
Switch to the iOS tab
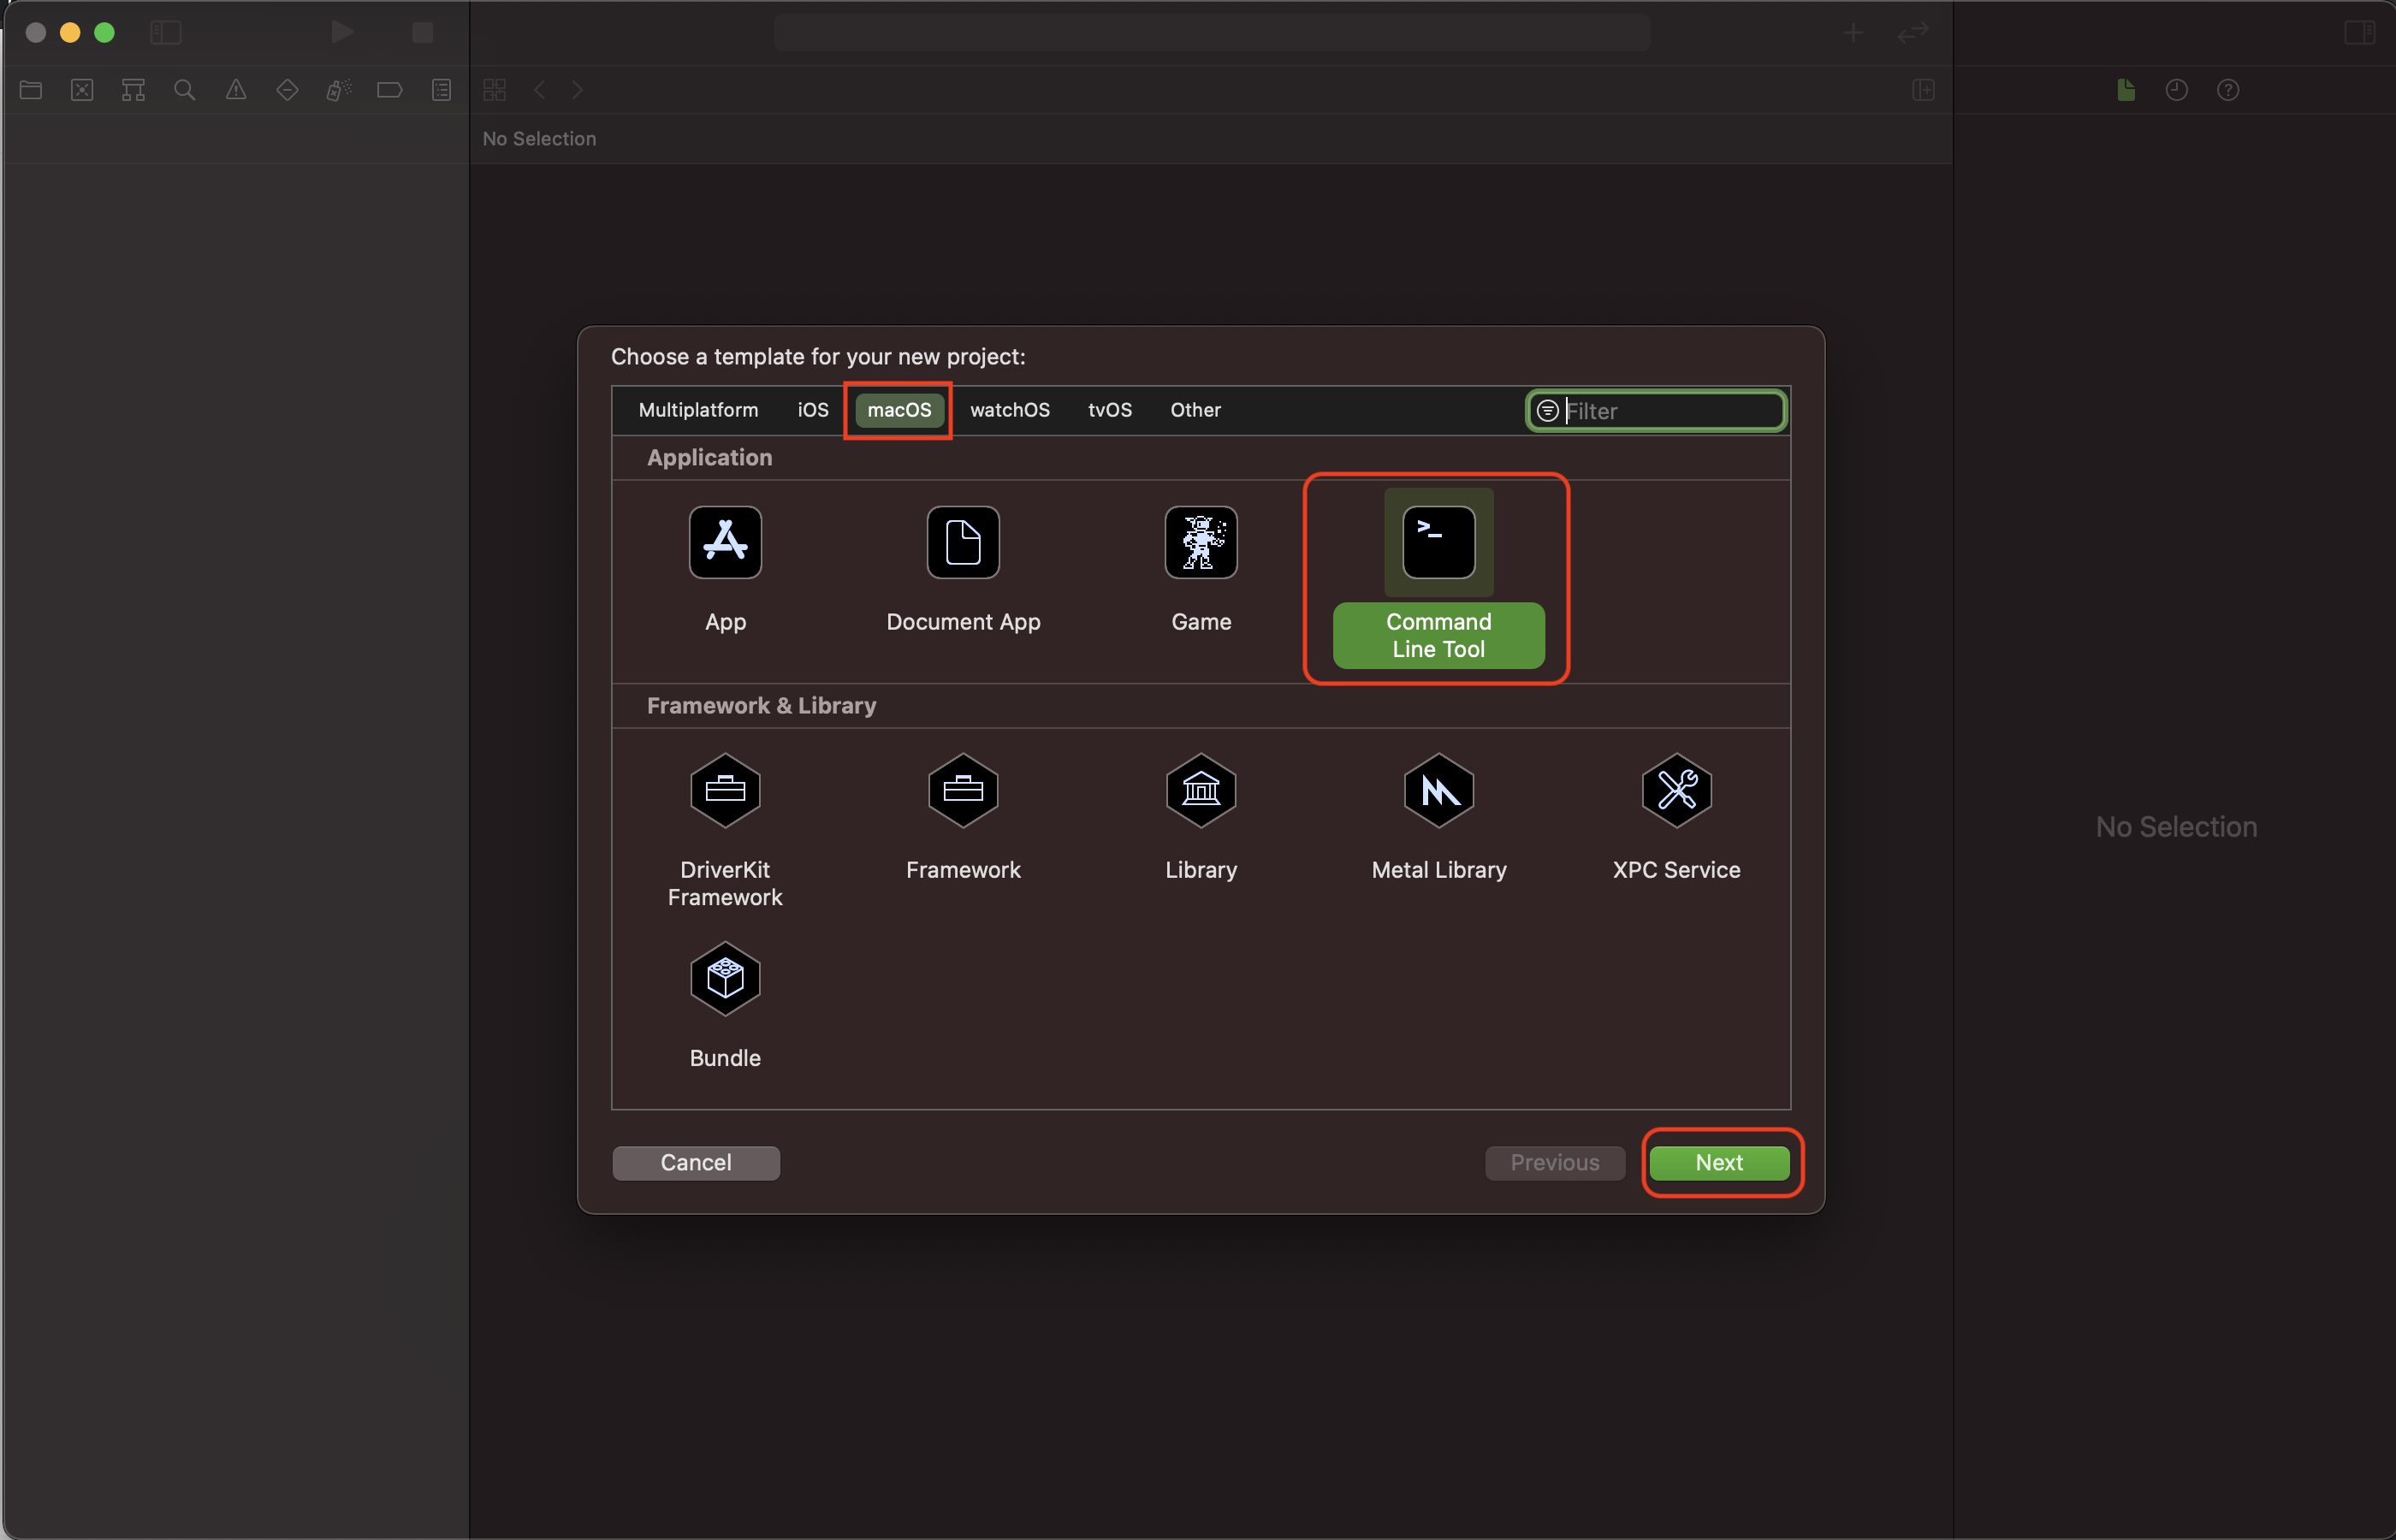pos(812,410)
